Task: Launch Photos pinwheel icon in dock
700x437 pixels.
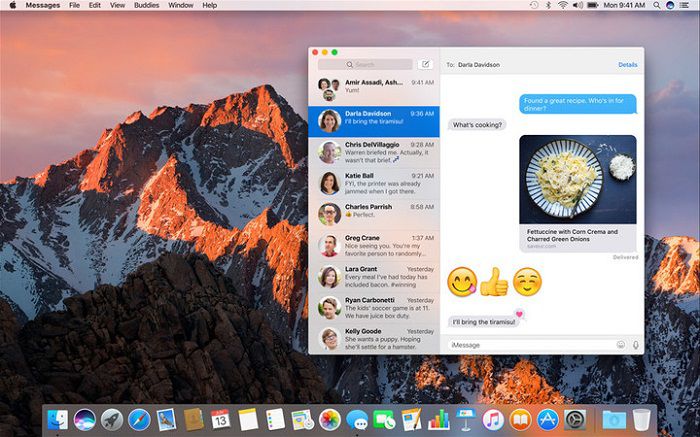Action: tap(330, 420)
